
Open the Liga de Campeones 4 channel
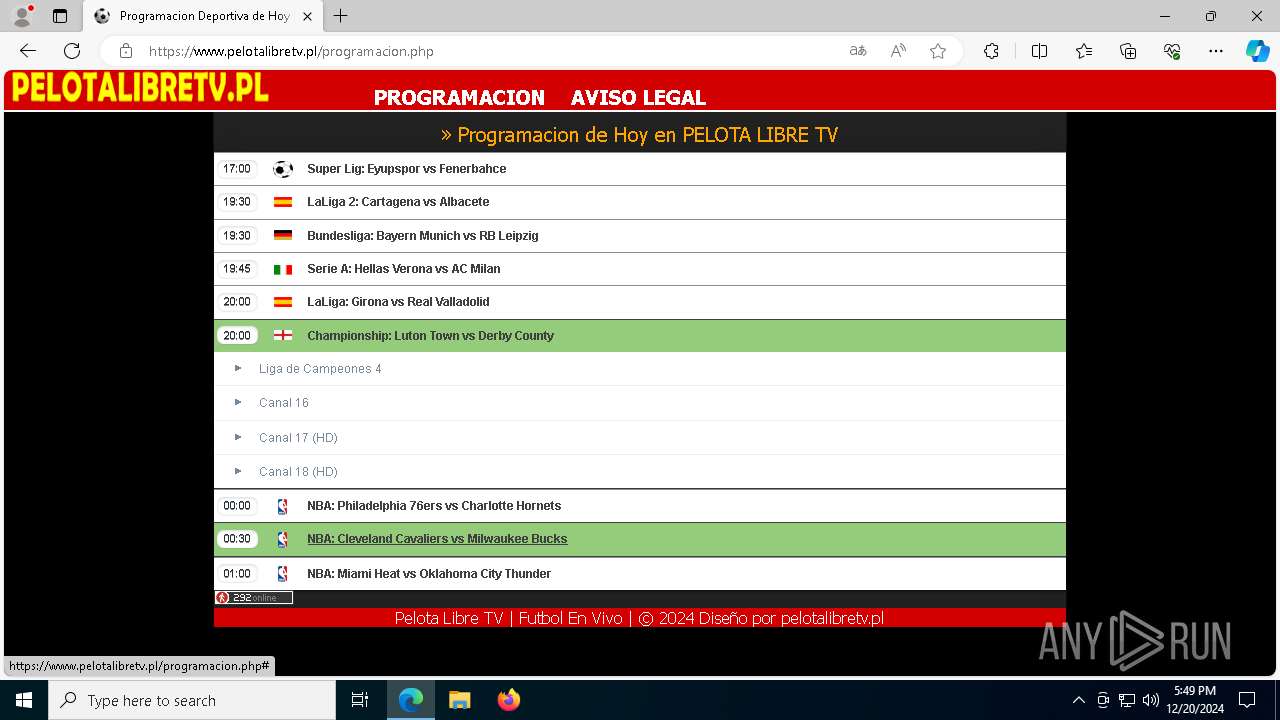tap(320, 369)
